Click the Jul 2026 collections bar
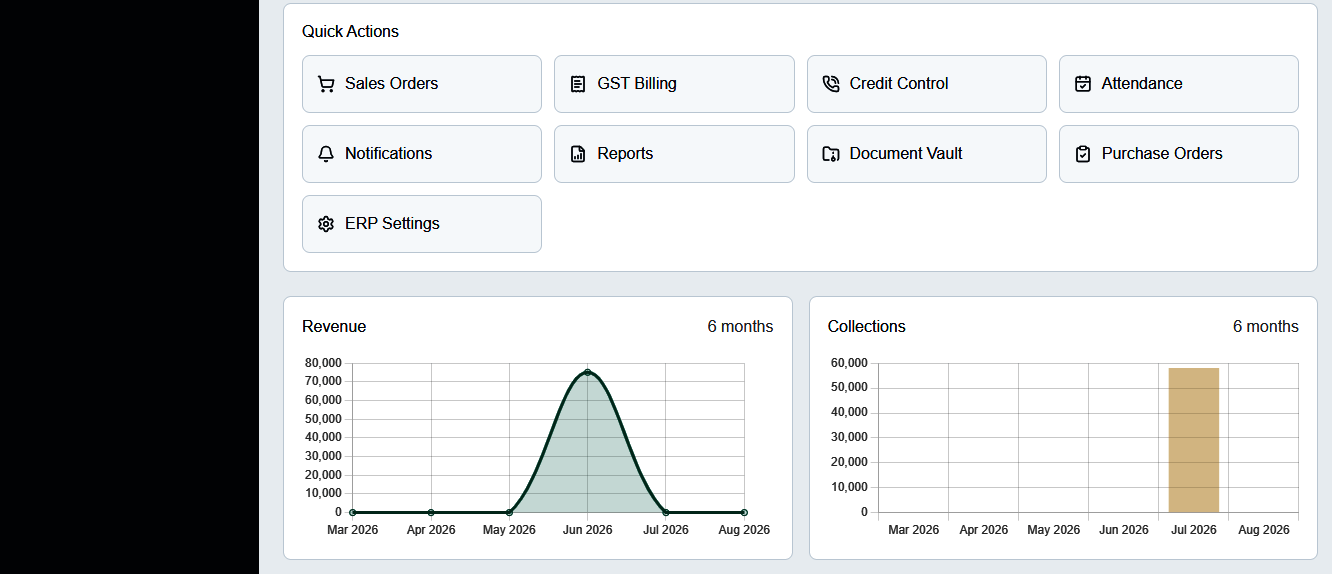The width and height of the screenshot is (1332, 574). (x=1194, y=440)
